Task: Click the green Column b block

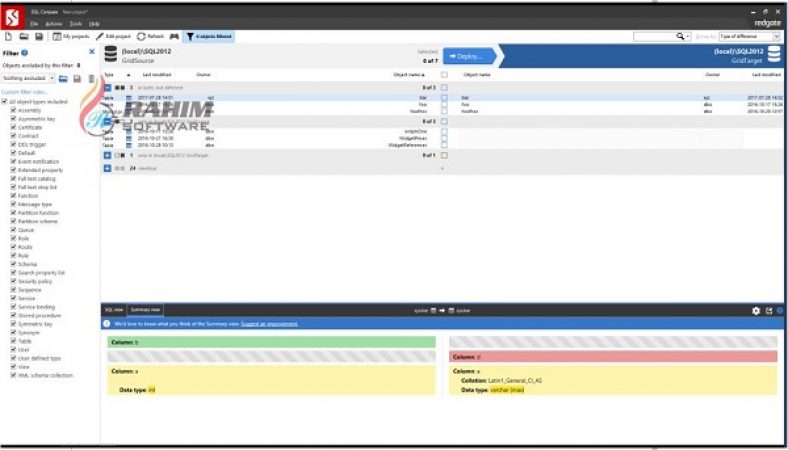Action: click(x=271, y=342)
